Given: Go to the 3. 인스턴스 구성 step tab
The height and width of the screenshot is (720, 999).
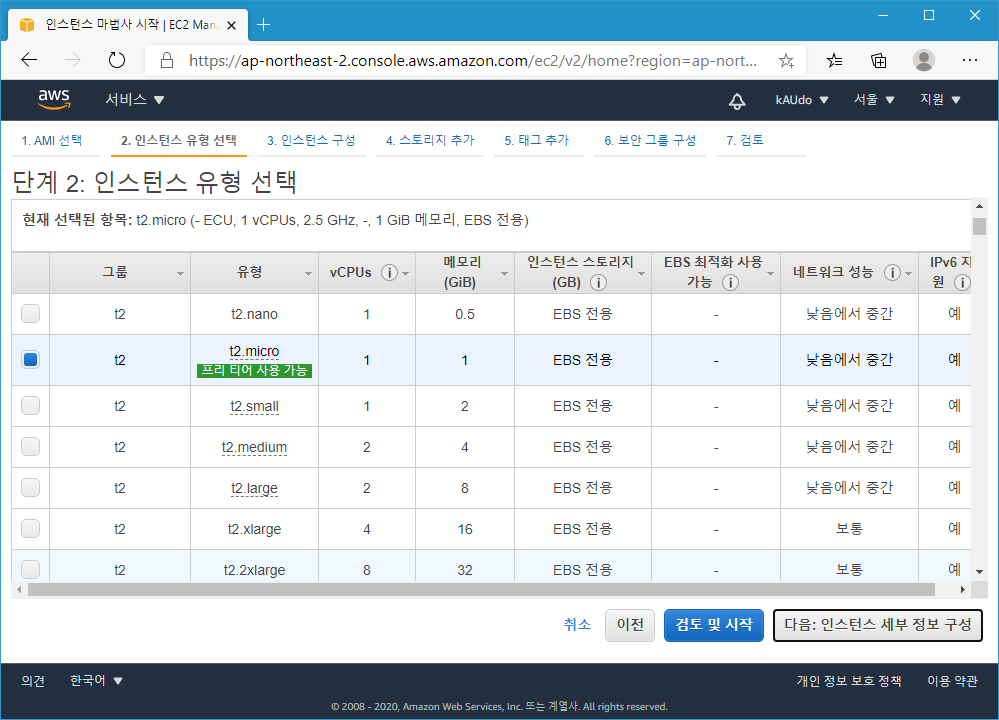Looking at the screenshot, I should [311, 140].
